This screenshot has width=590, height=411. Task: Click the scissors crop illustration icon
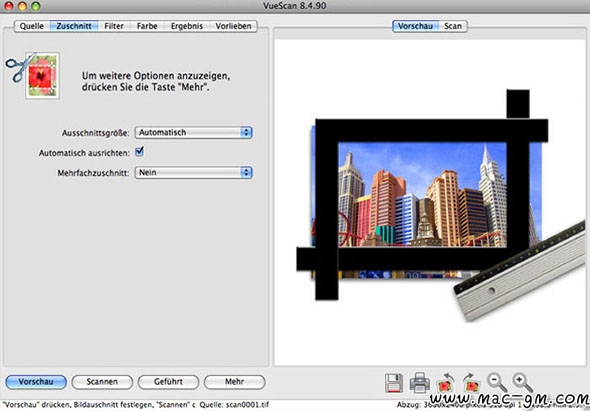click(x=33, y=76)
